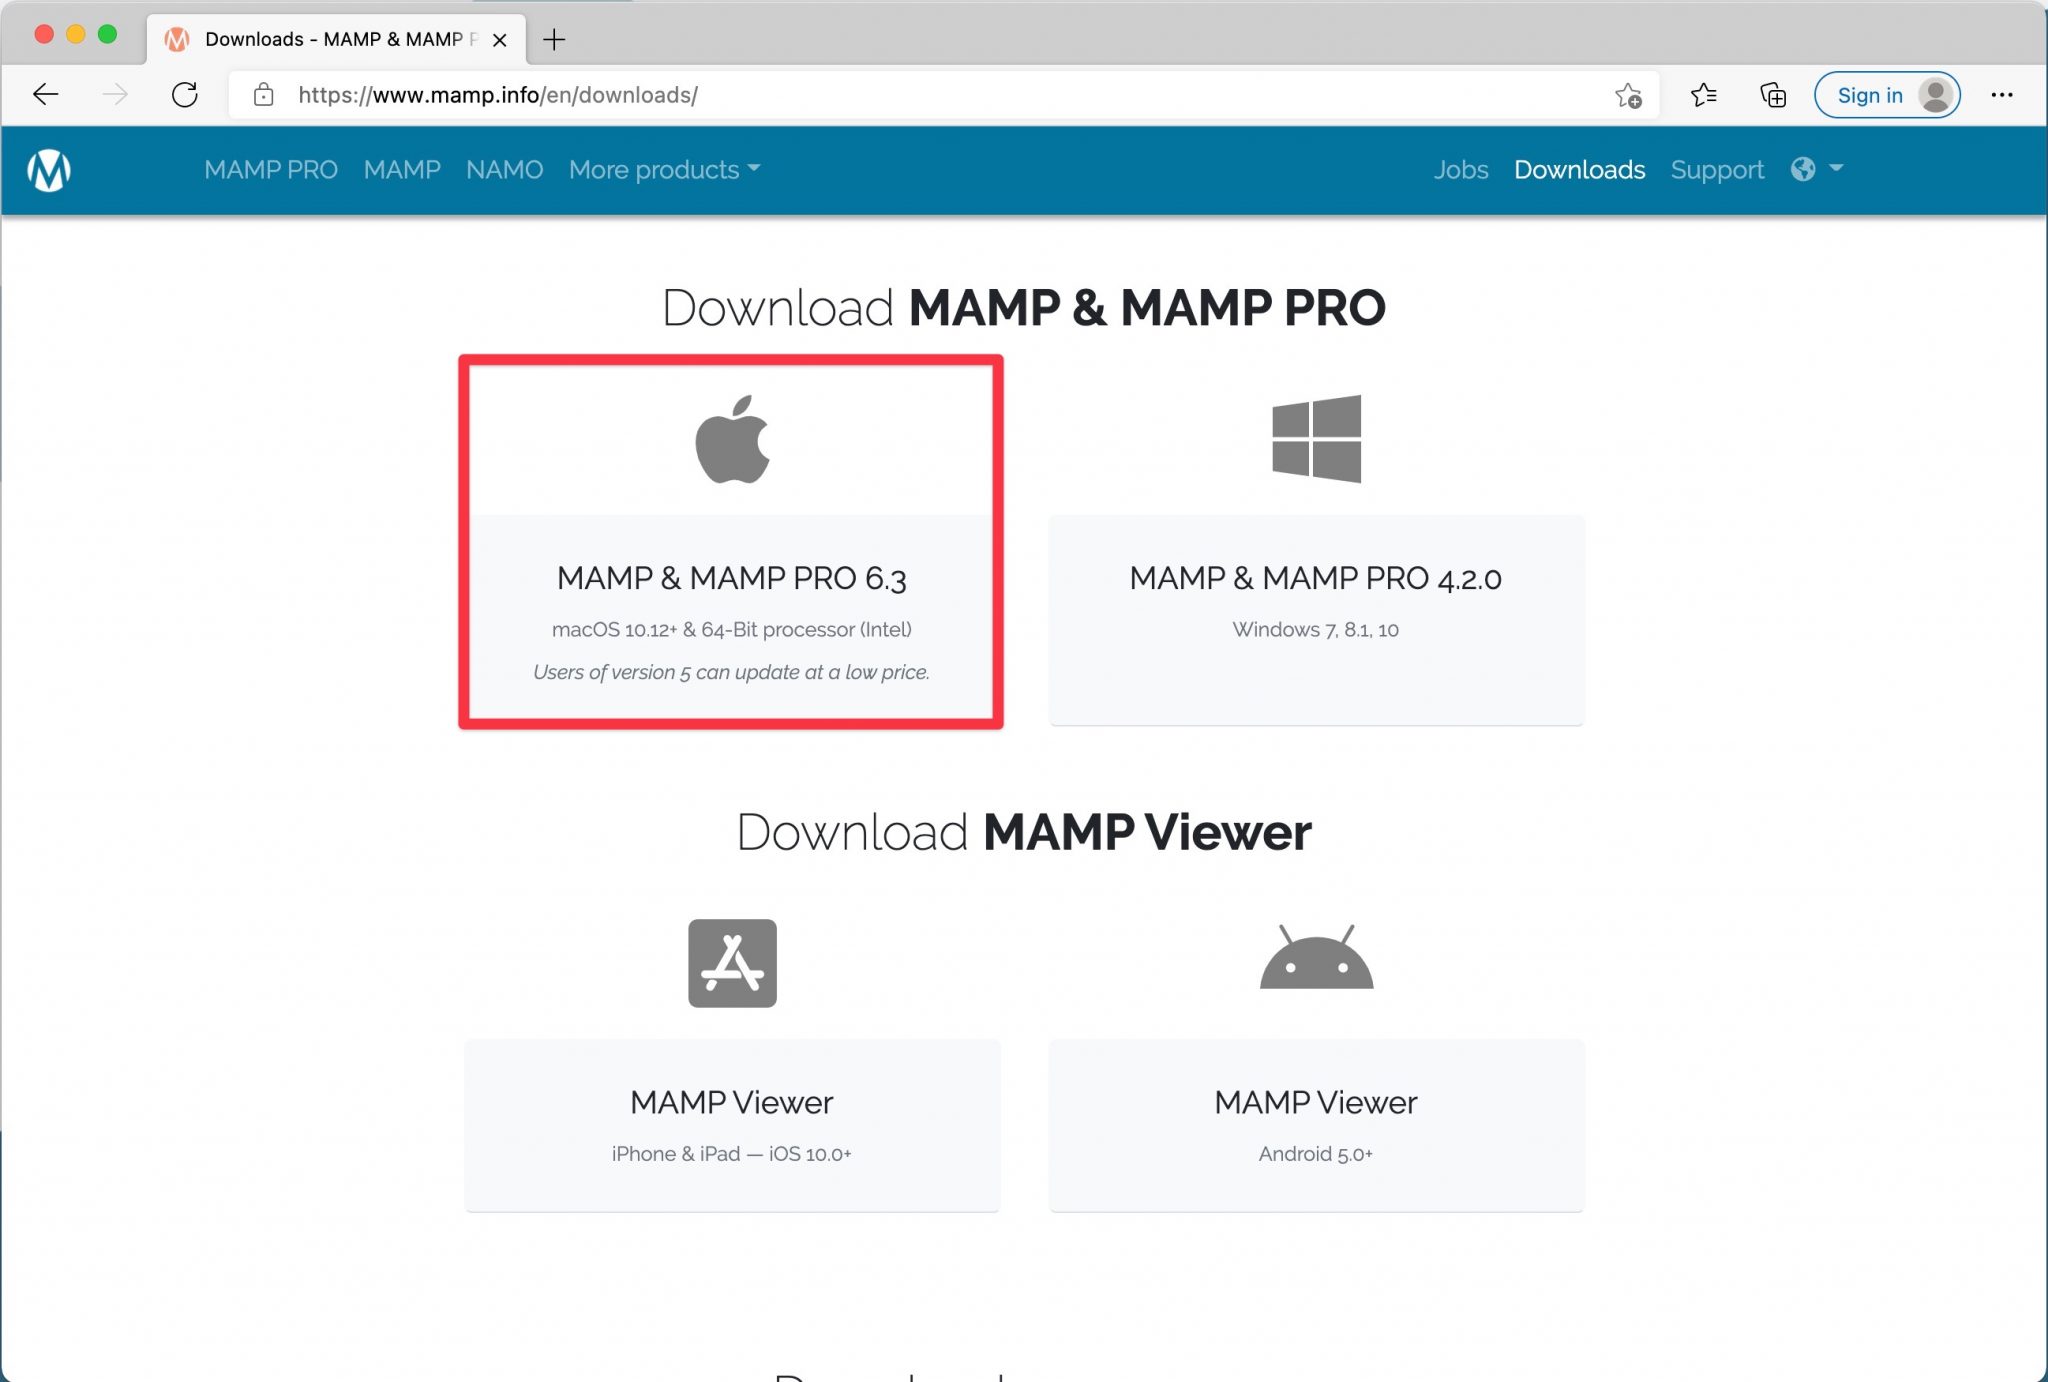The width and height of the screenshot is (2048, 1382).
Task: Click the Collections icon in the toolbar
Action: click(1772, 95)
